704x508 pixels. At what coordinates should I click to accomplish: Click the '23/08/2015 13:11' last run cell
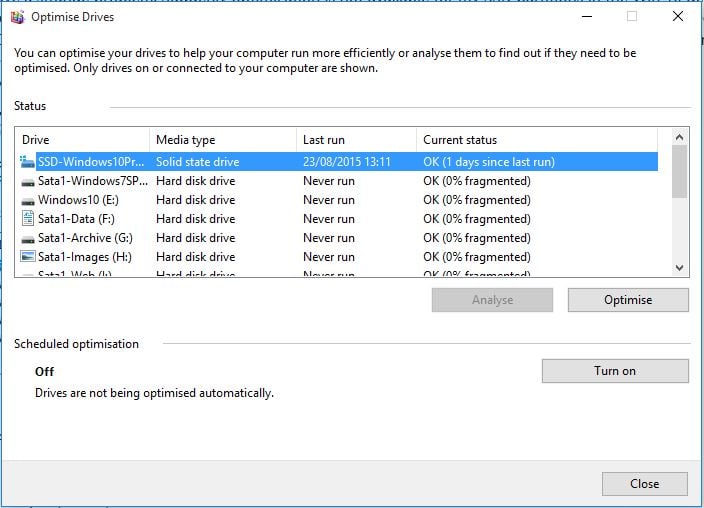pyautogui.click(x=347, y=162)
